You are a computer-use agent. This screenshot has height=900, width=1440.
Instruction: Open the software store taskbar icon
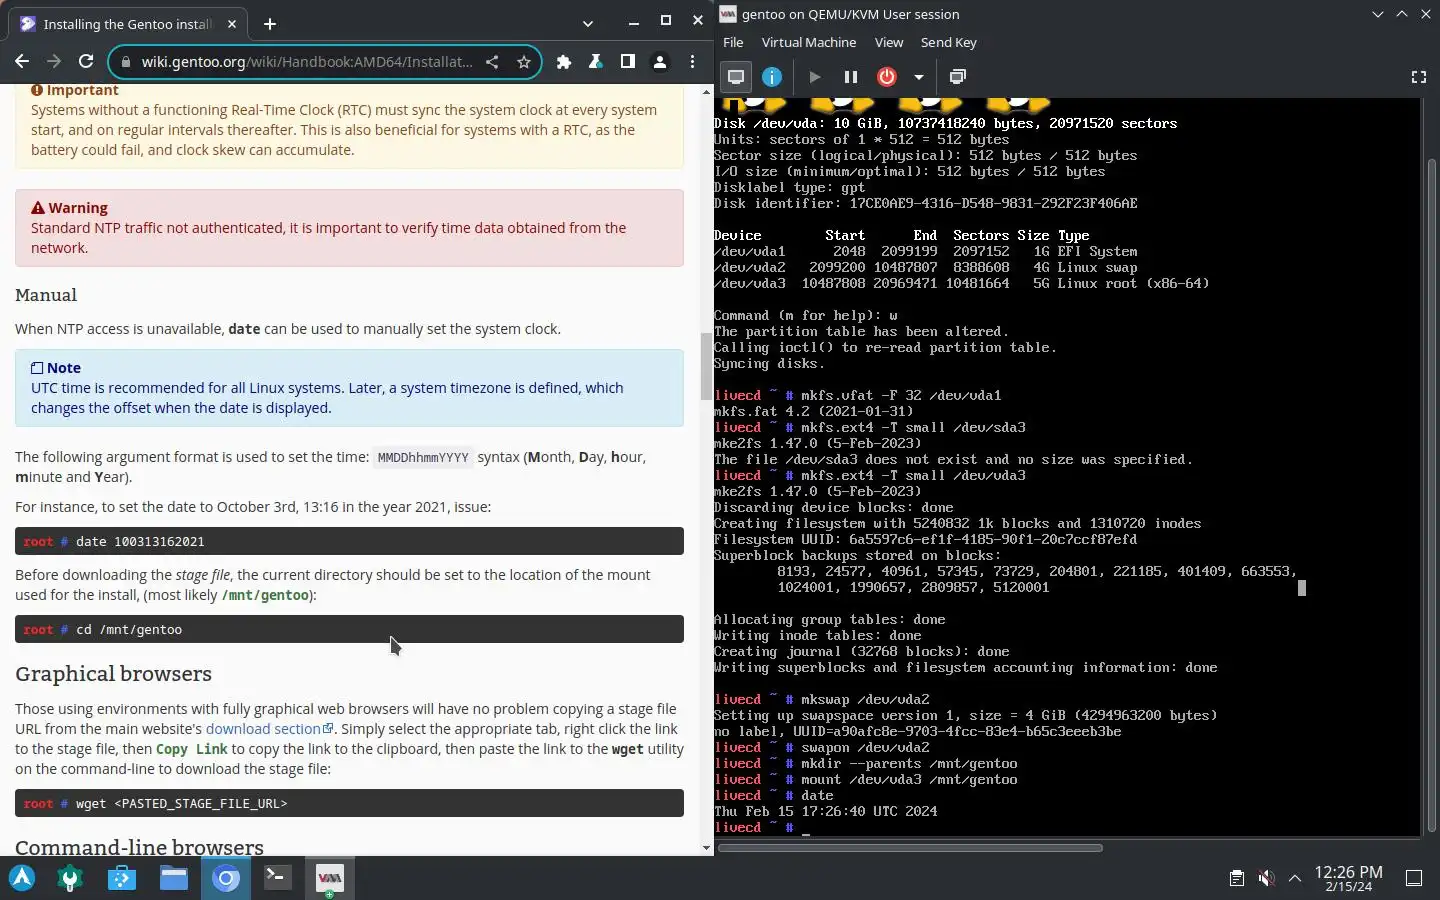(x=122, y=878)
